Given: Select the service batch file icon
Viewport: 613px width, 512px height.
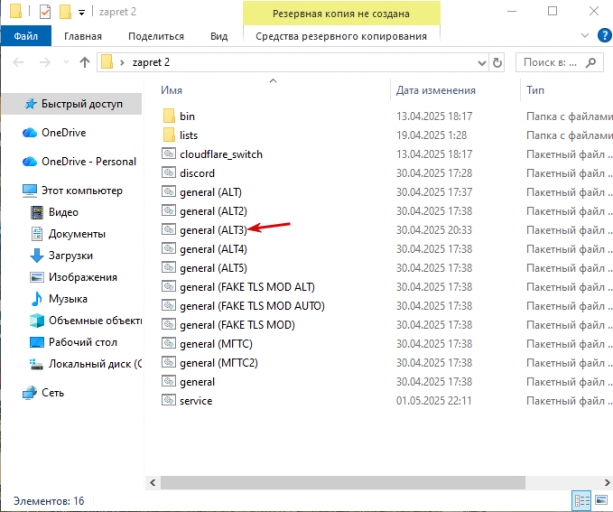Looking at the screenshot, I should pyautogui.click(x=168, y=400).
